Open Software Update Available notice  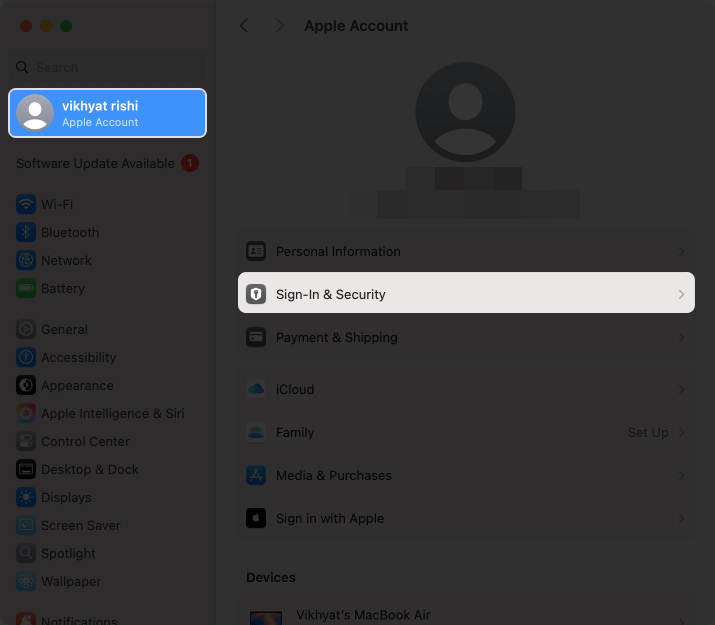95,163
